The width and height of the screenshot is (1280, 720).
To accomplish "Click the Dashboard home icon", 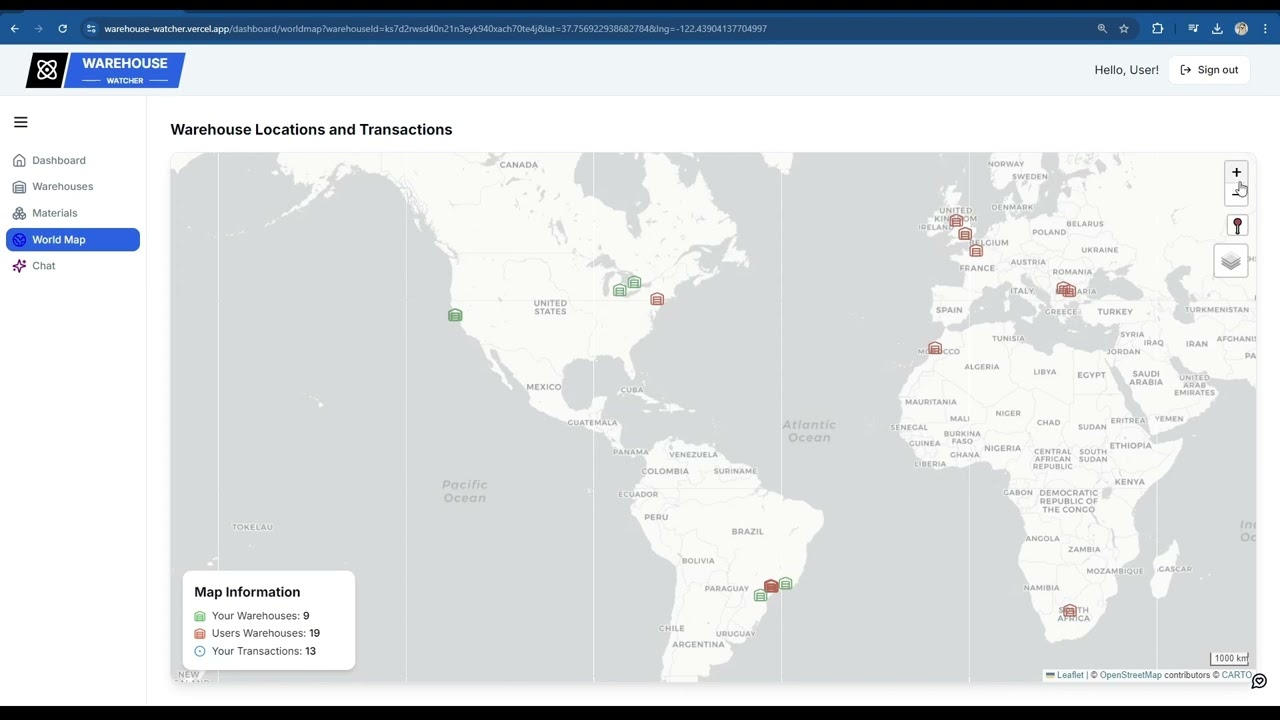I will pos(18,160).
